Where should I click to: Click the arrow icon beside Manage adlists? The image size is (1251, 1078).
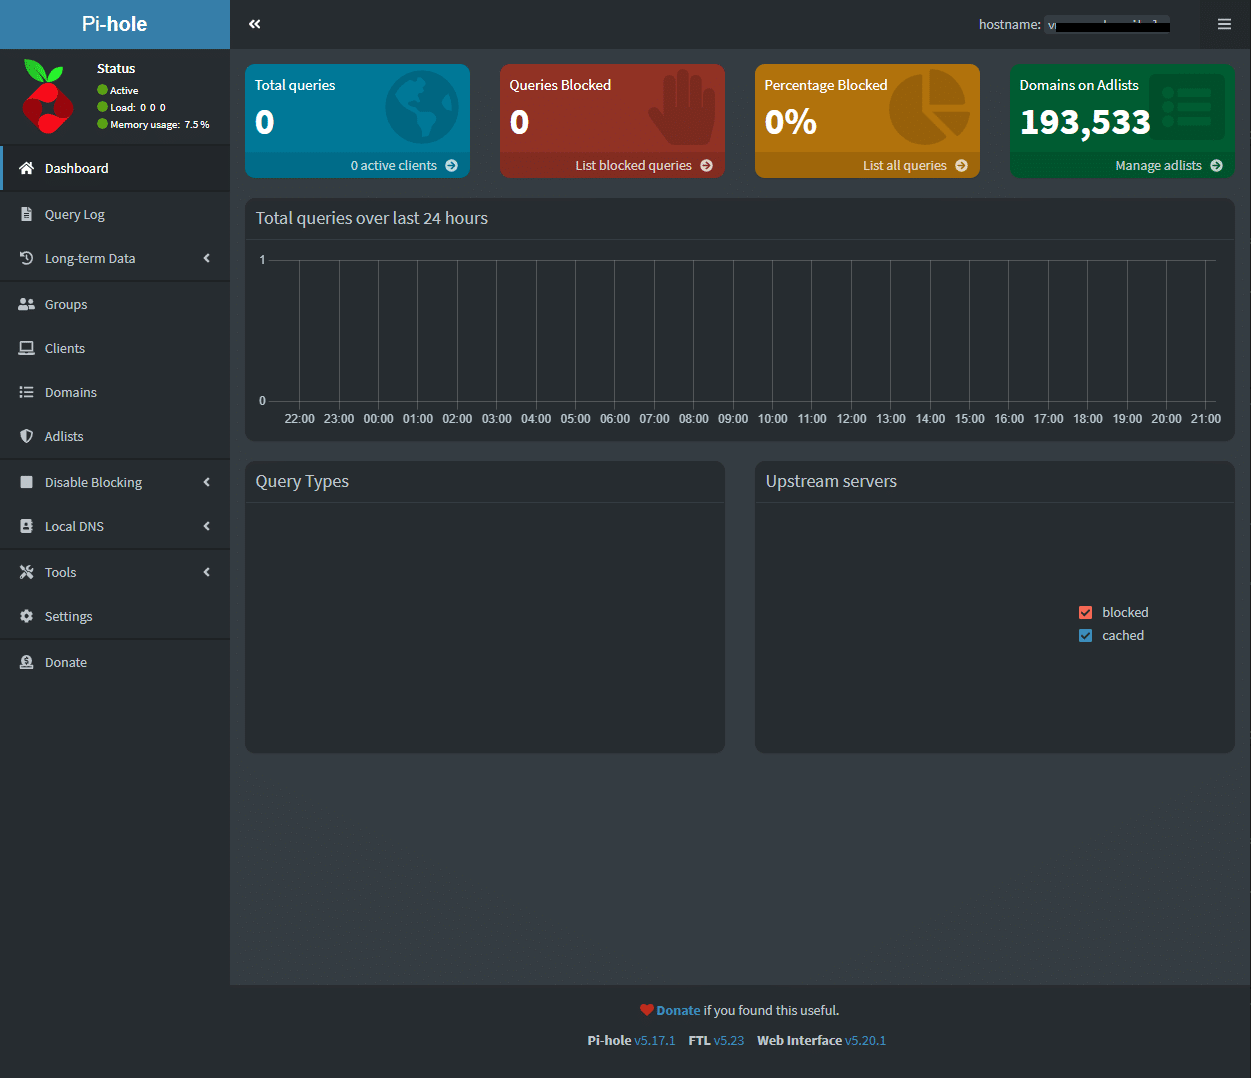[x=1217, y=166]
